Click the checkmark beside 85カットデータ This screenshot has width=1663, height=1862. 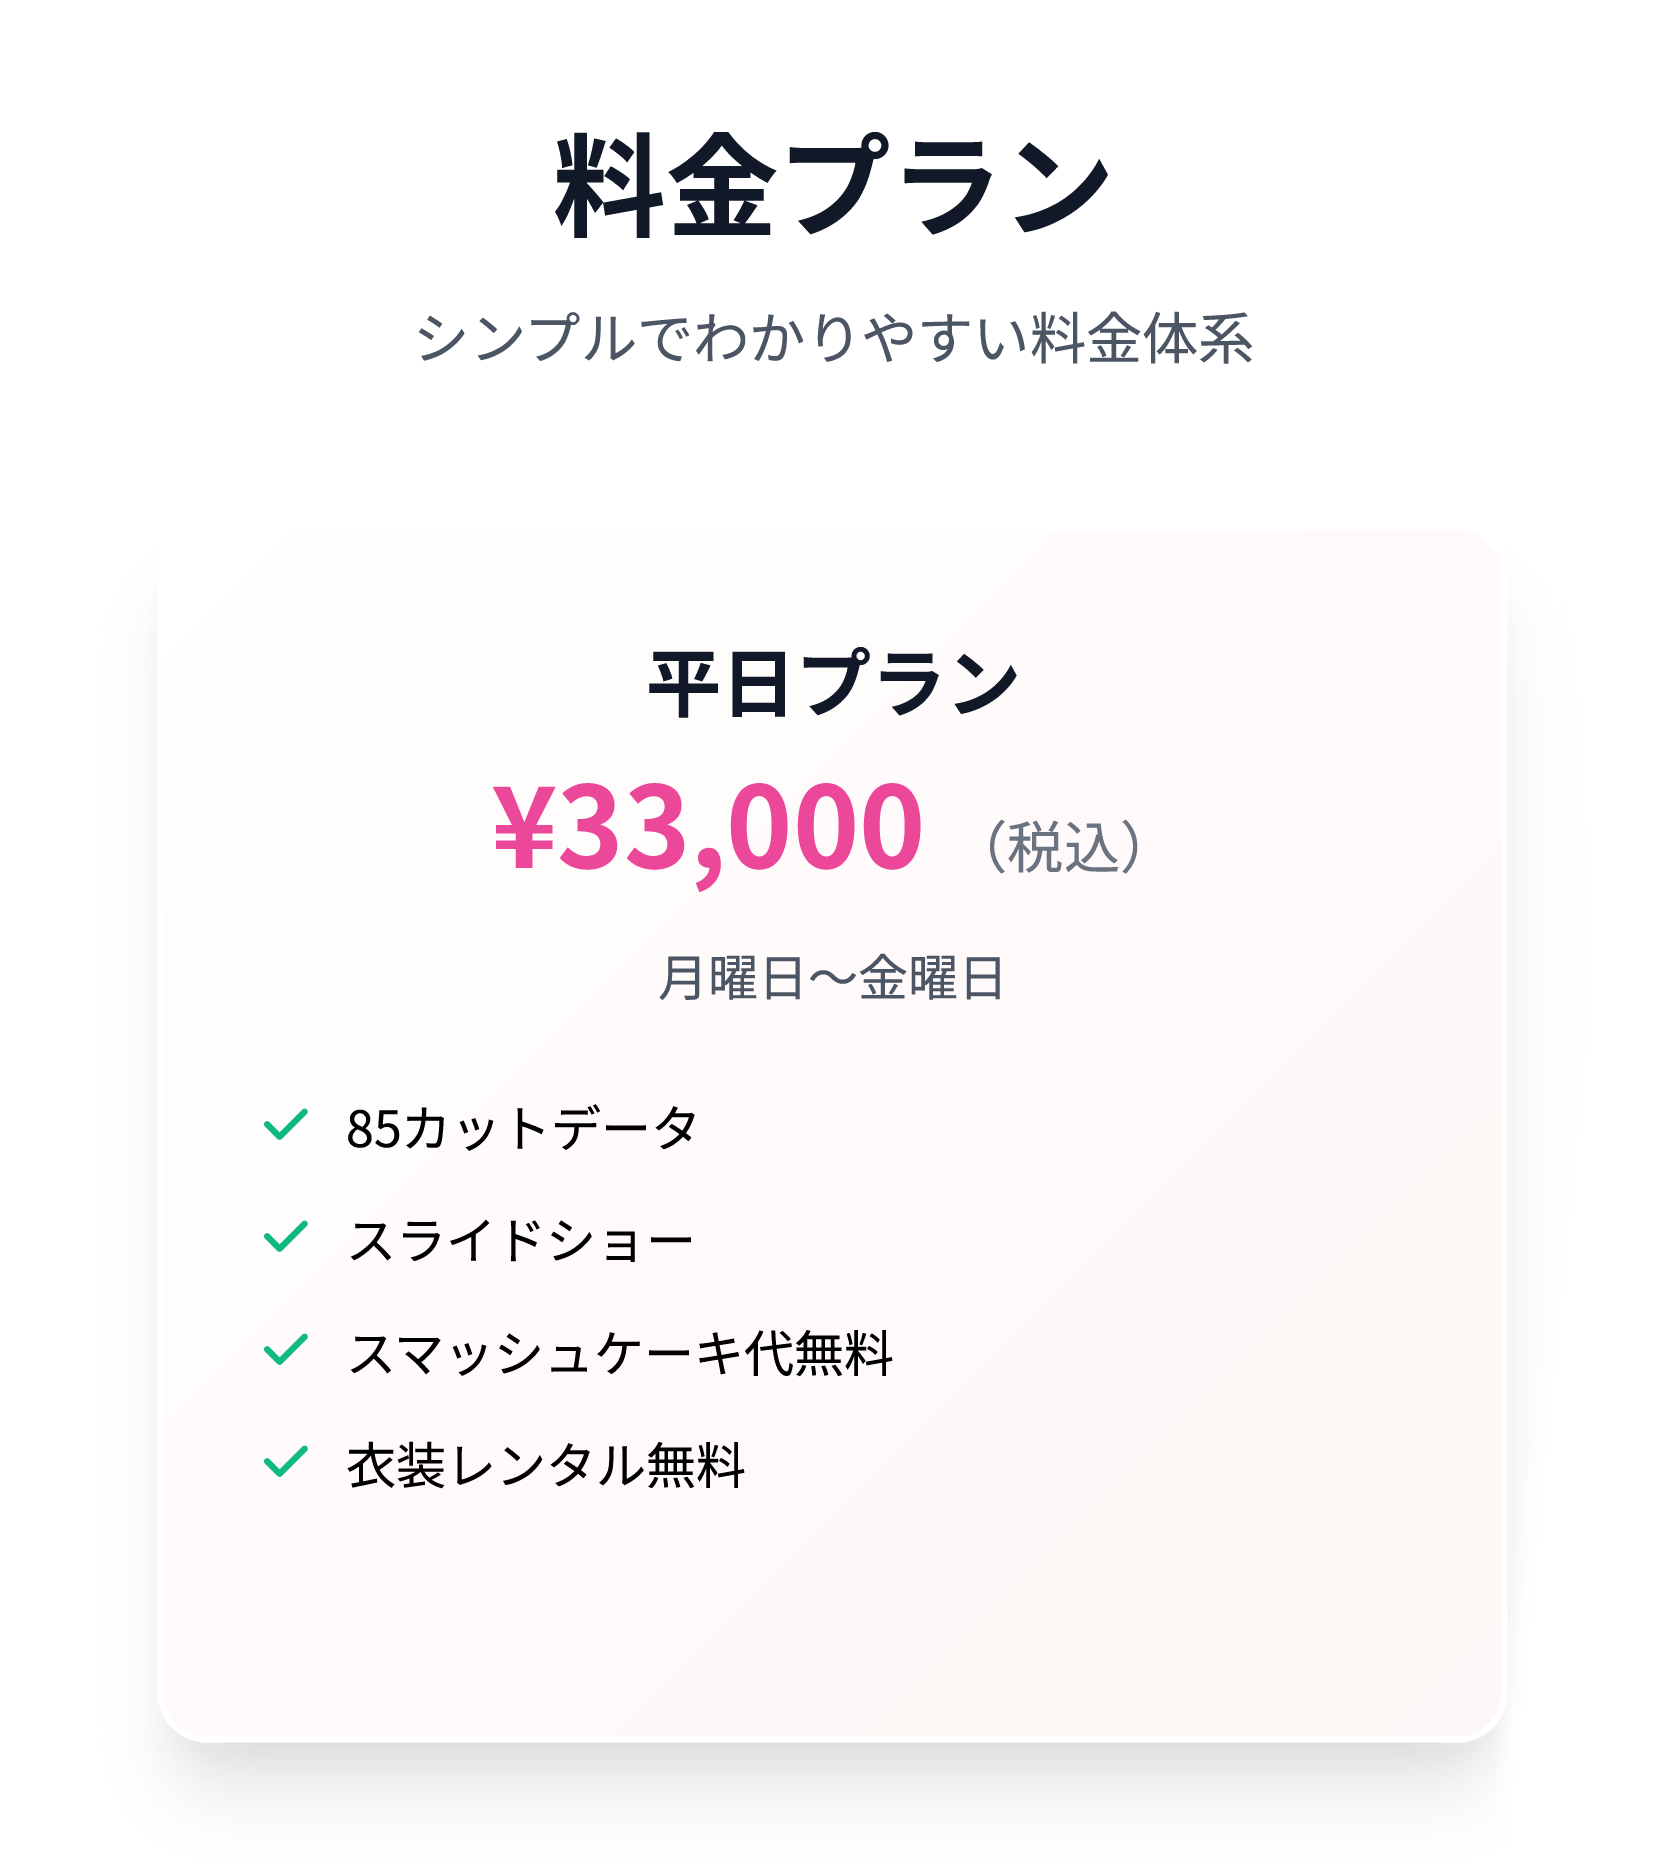pyautogui.click(x=285, y=1125)
